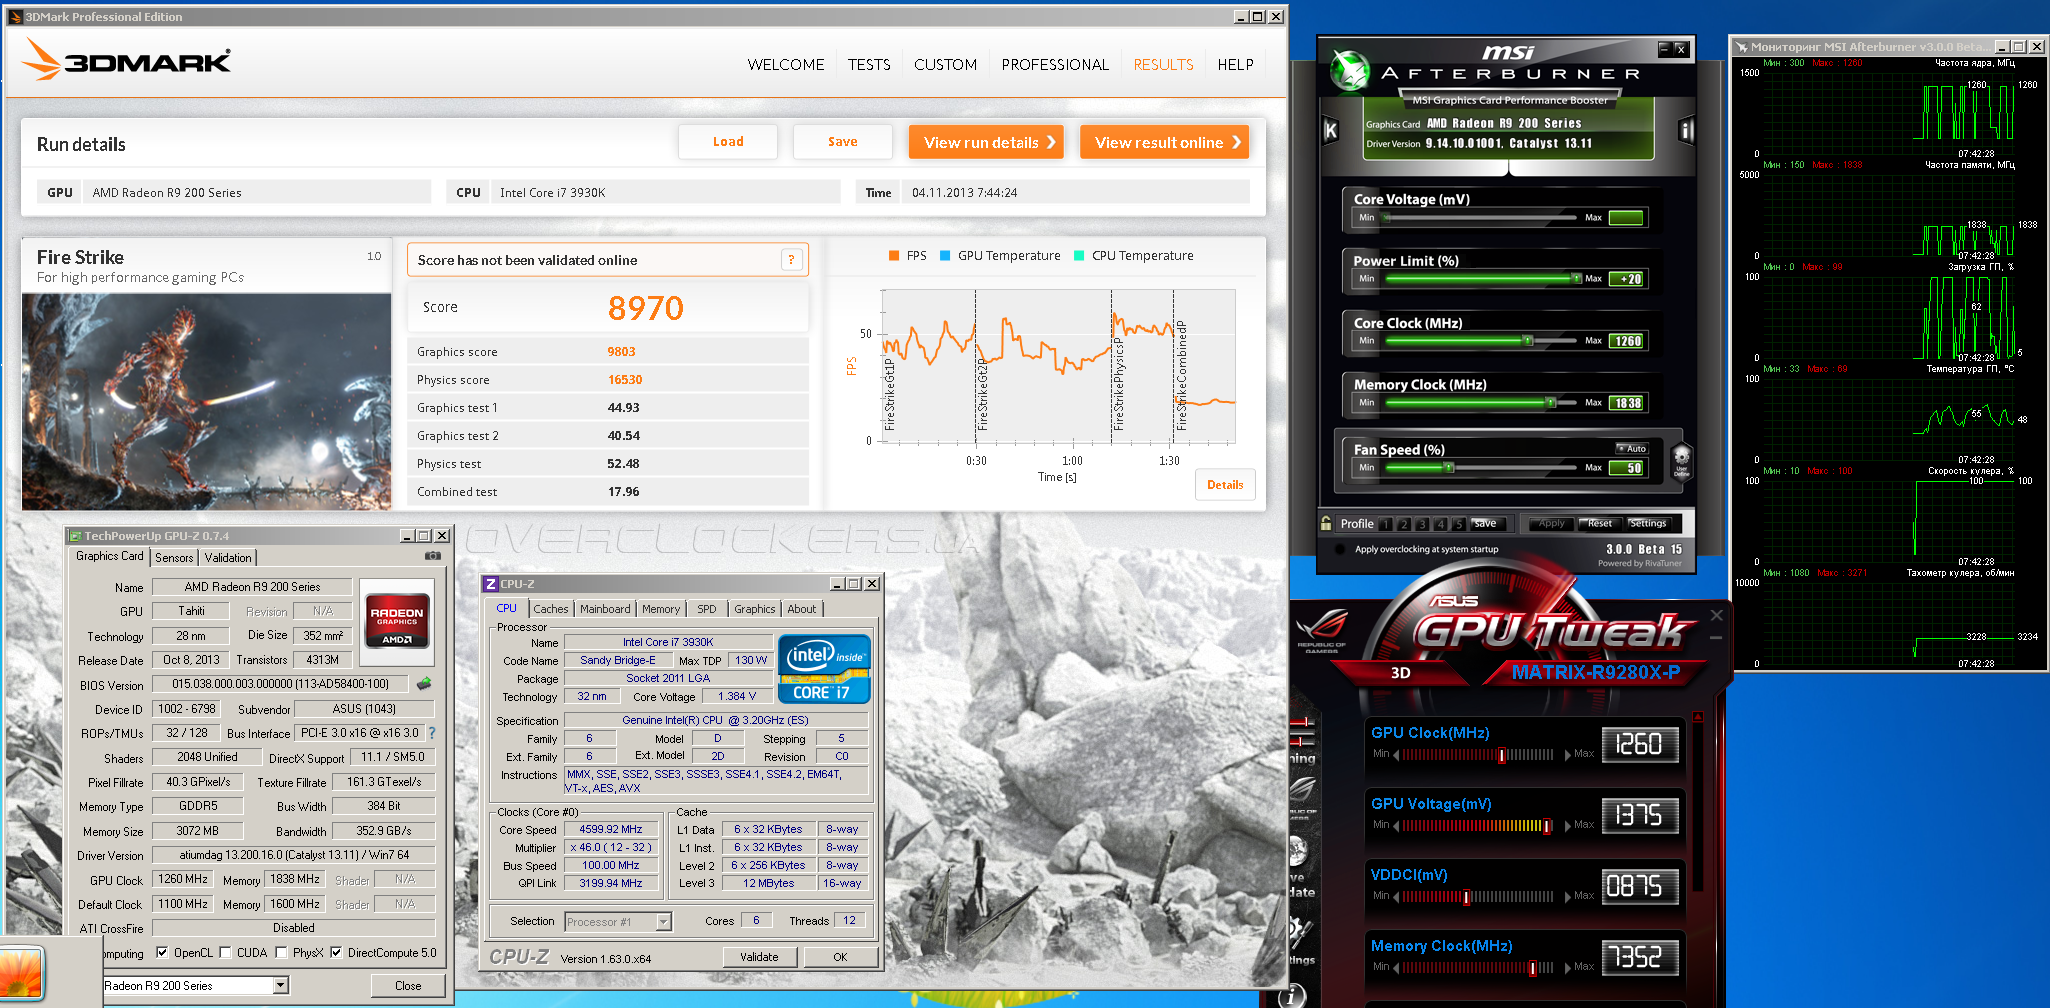
Task: Select Afterburner profile slot 2
Action: (x=1404, y=524)
